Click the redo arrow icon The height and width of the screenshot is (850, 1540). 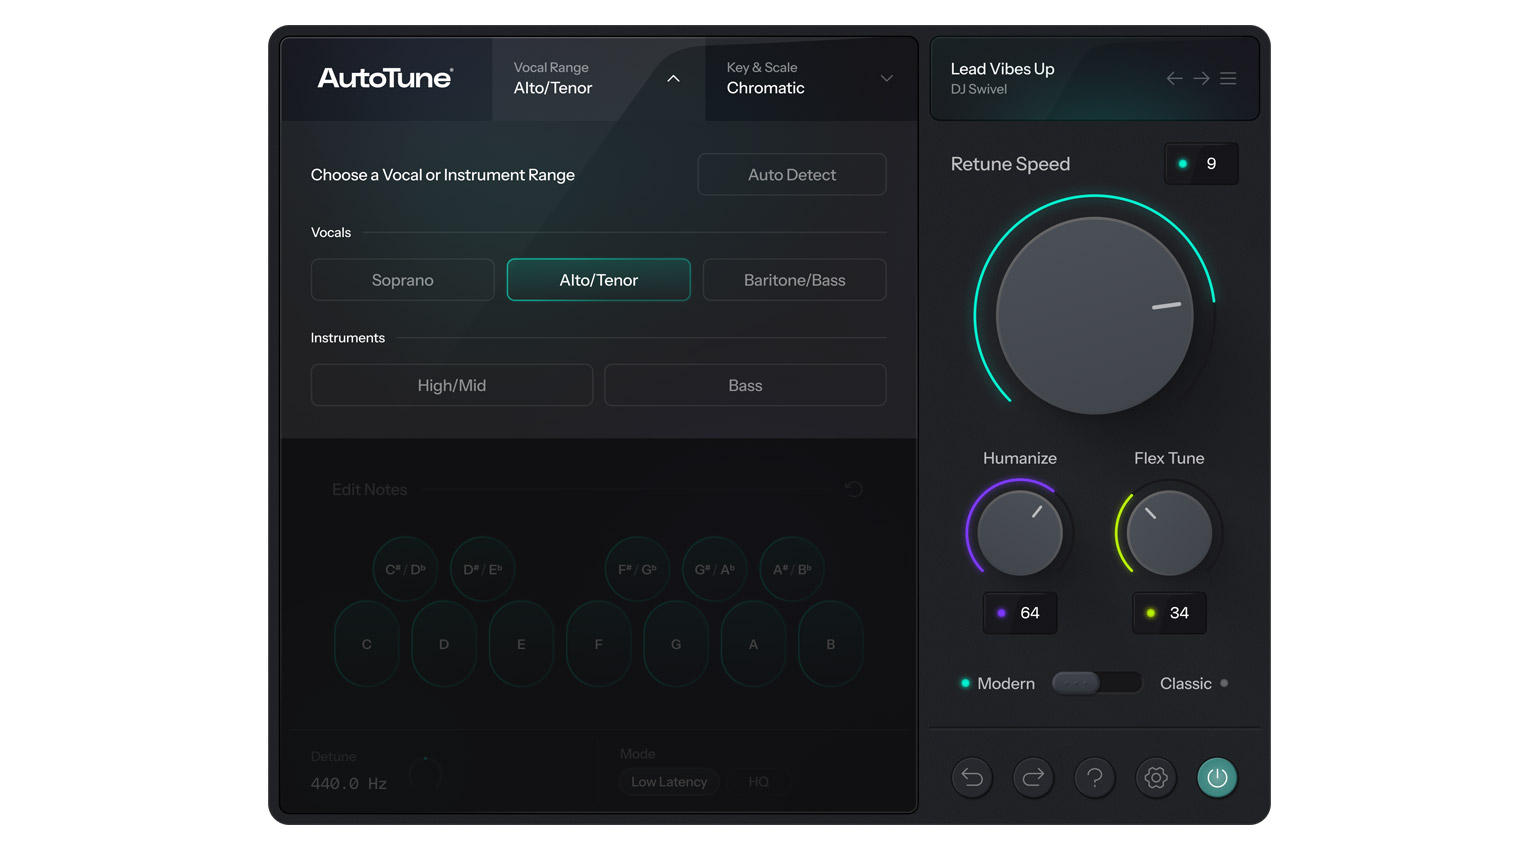pyautogui.click(x=1033, y=777)
